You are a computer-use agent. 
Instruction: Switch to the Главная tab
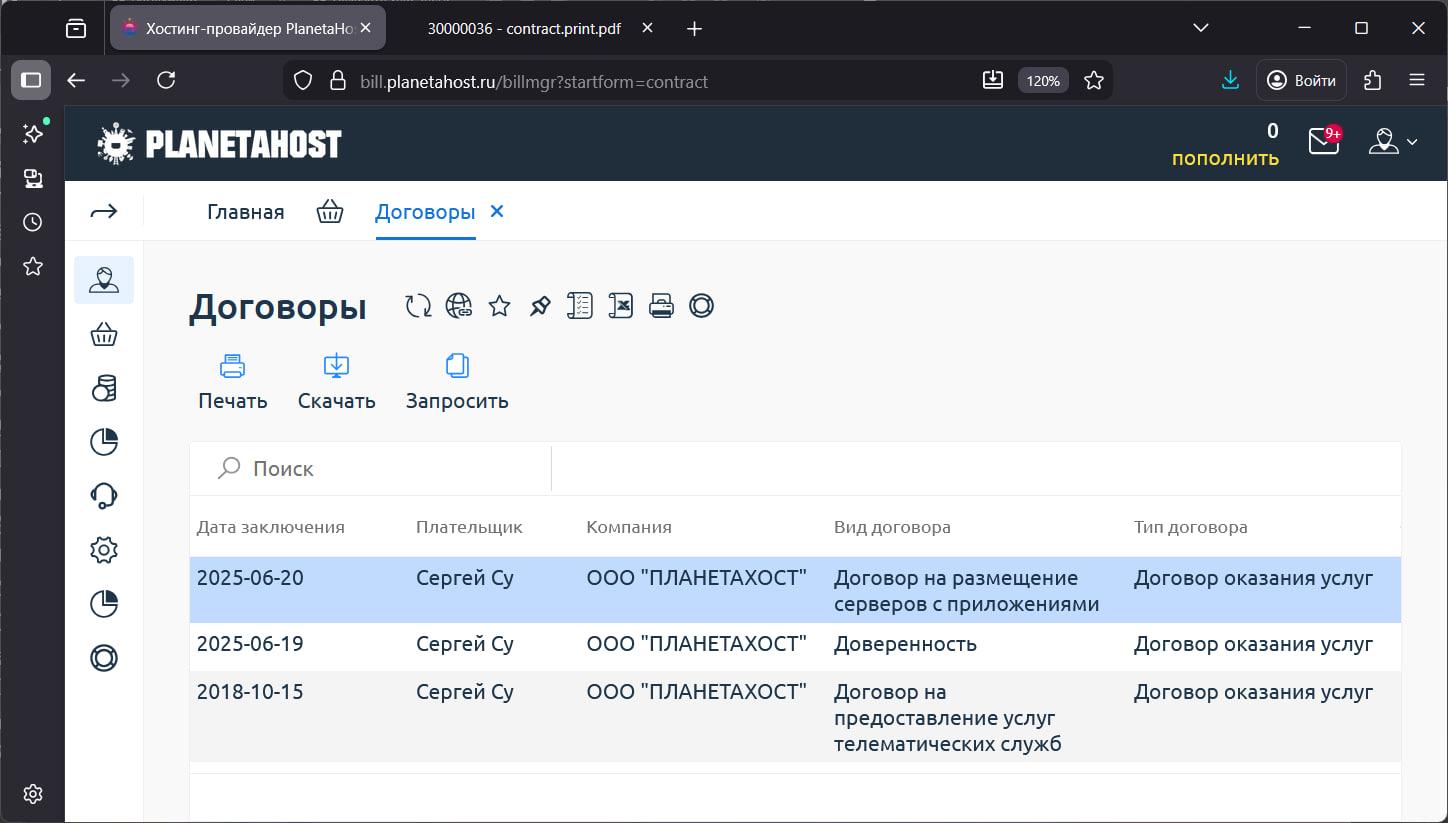tap(245, 211)
